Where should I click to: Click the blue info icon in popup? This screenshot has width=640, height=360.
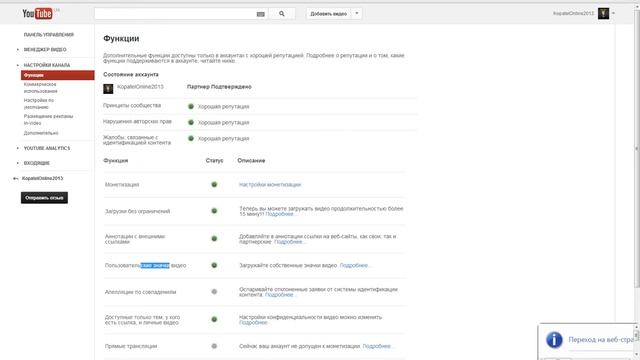pyautogui.click(x=554, y=340)
